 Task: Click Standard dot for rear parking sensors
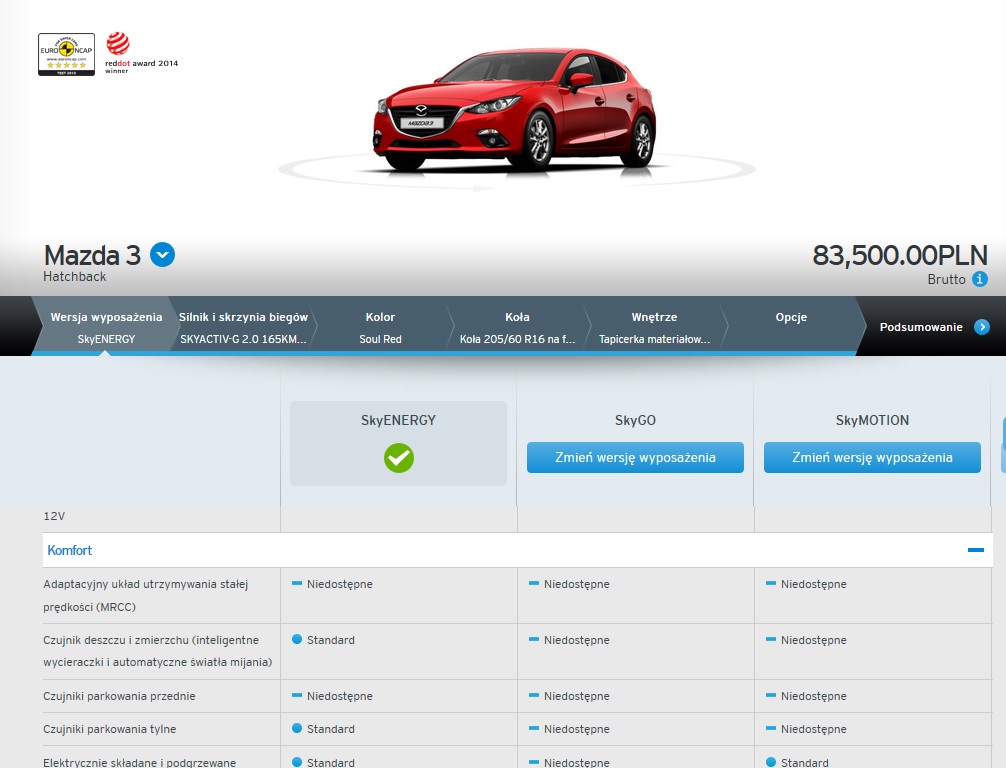(297, 729)
